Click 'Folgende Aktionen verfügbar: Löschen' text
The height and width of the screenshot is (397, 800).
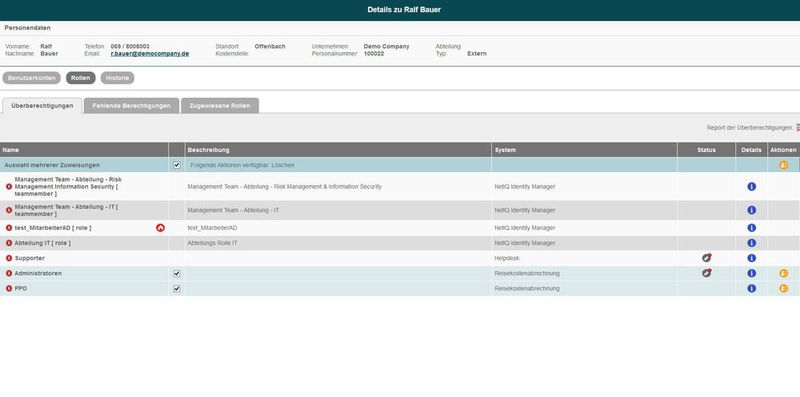click(x=242, y=165)
